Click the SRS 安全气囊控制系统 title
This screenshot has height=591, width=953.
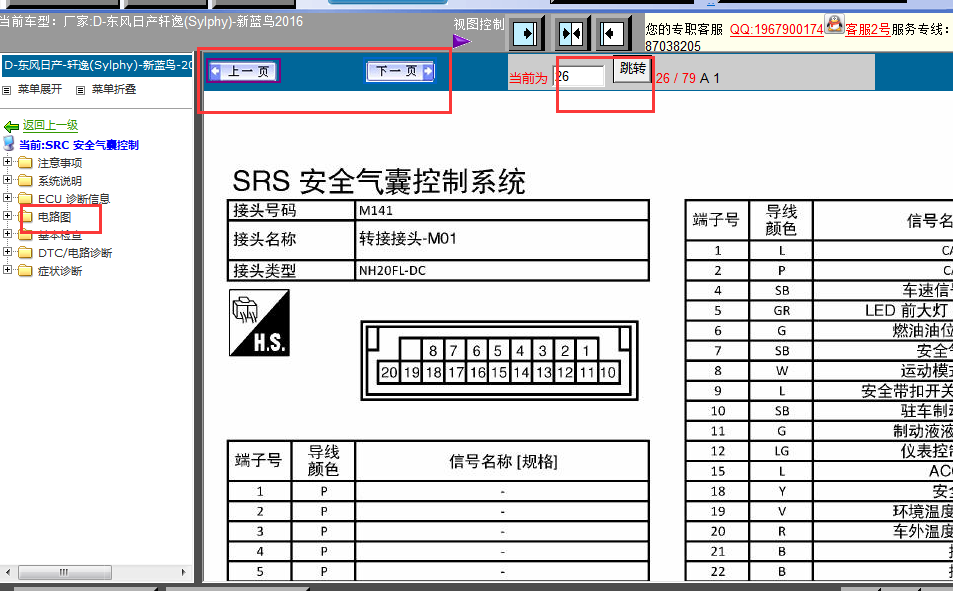click(379, 181)
